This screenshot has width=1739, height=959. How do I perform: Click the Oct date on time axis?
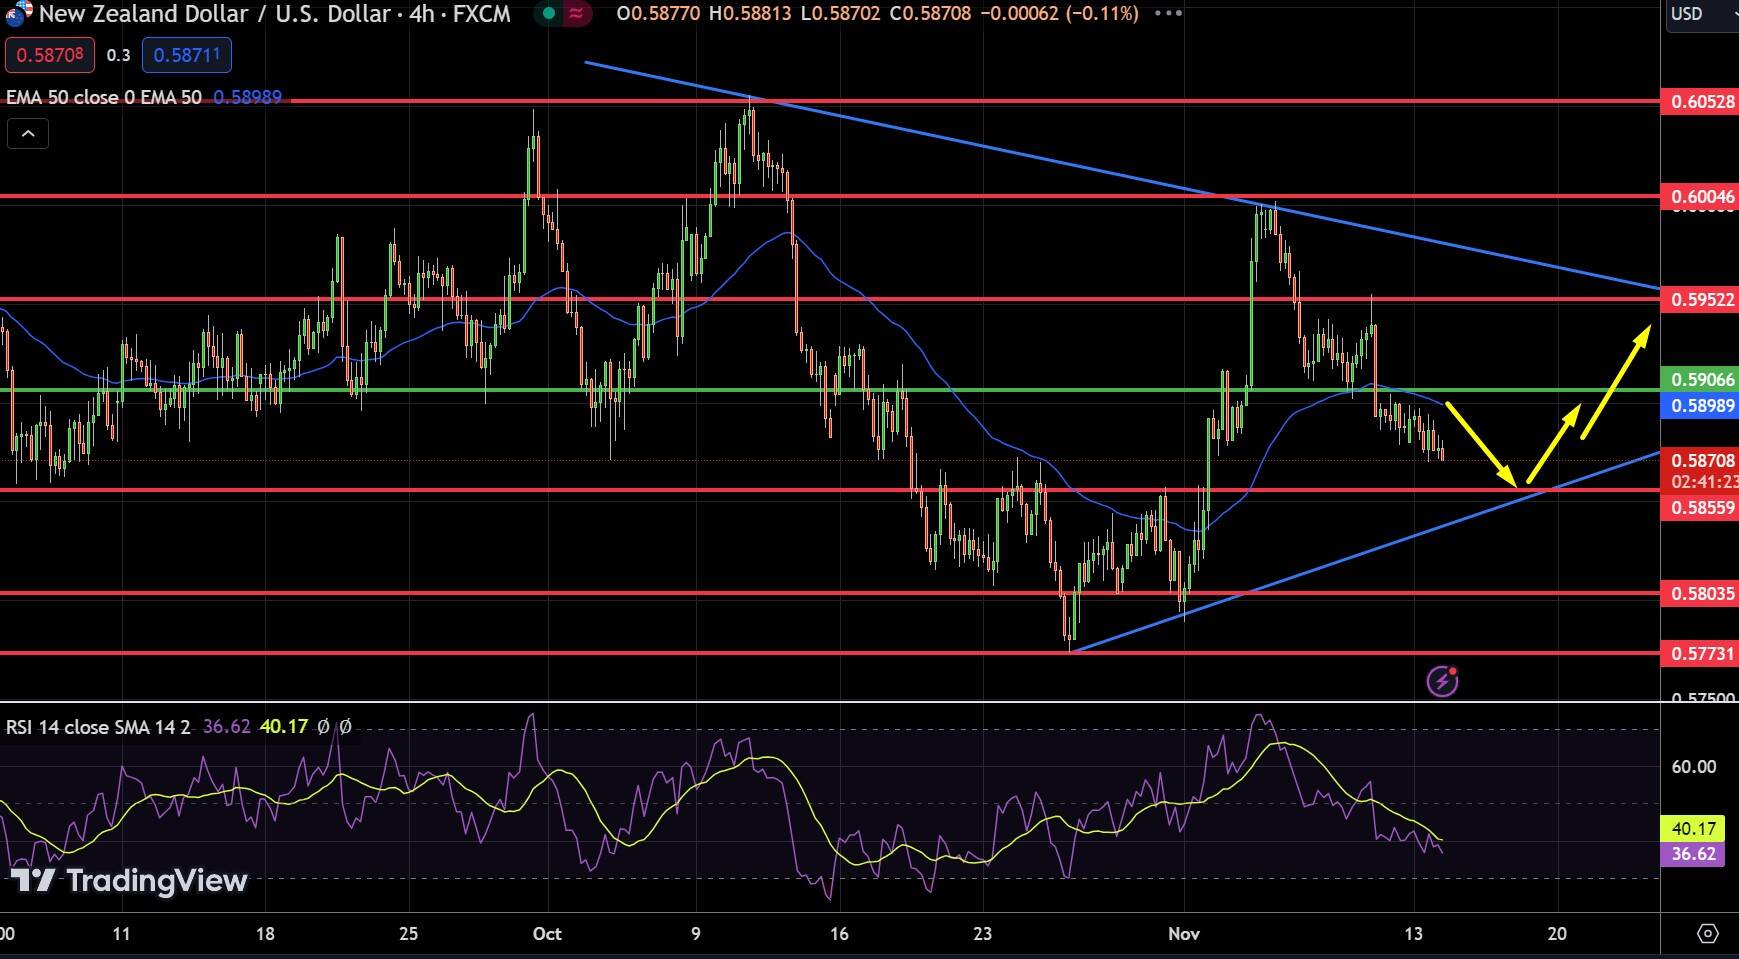[547, 934]
